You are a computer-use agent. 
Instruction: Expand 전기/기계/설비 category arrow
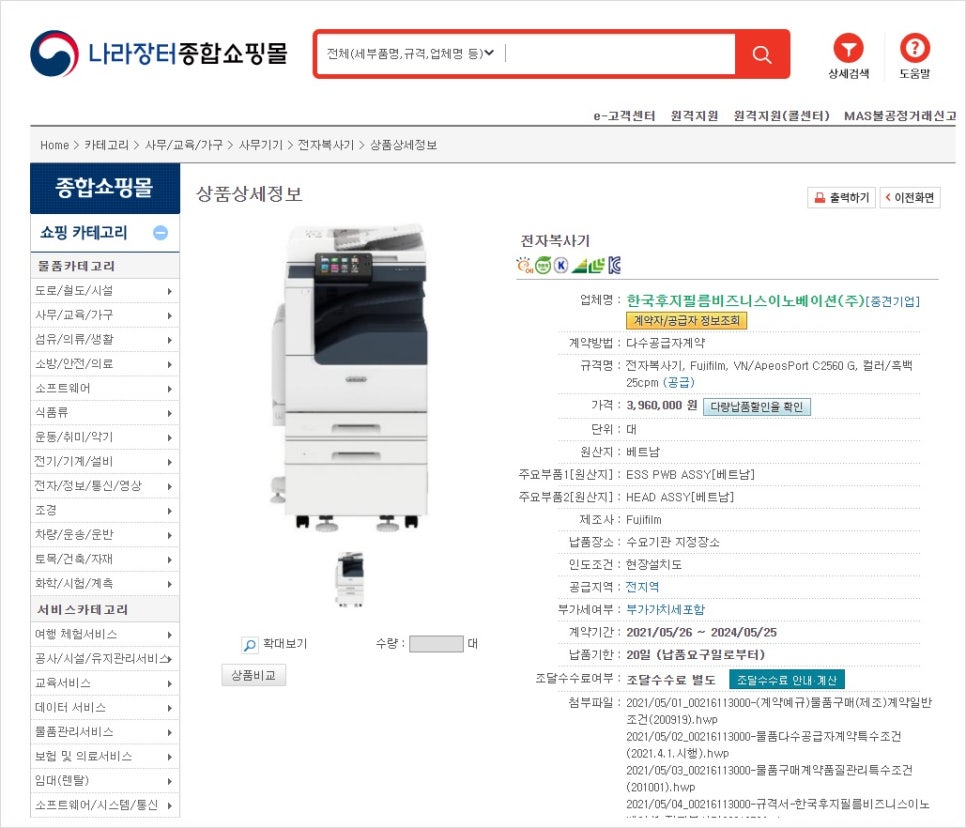point(169,462)
